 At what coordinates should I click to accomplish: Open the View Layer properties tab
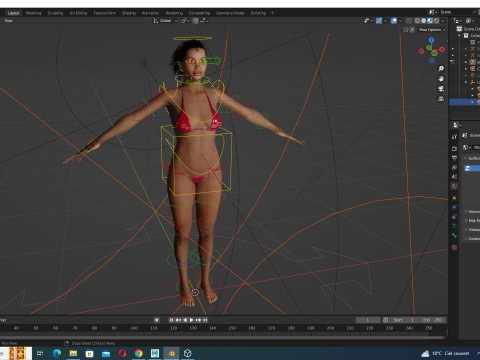[x=454, y=167]
